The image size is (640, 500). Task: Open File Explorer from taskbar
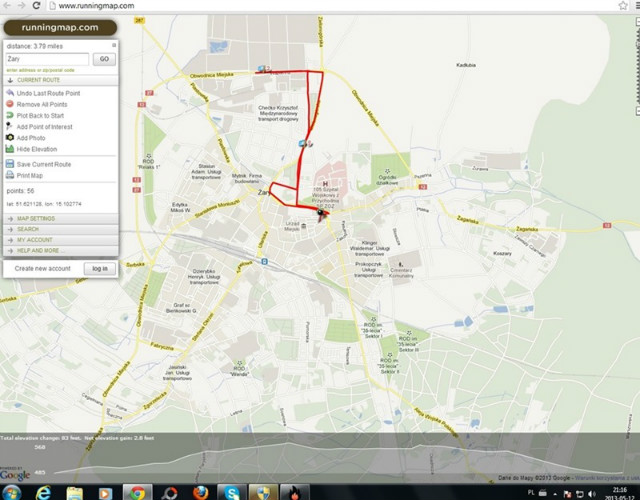tap(74, 493)
